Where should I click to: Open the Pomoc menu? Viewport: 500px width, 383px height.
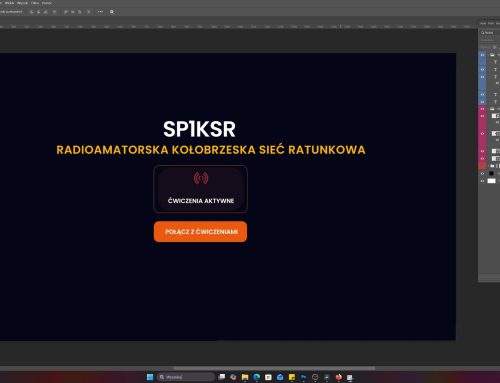click(47, 3)
